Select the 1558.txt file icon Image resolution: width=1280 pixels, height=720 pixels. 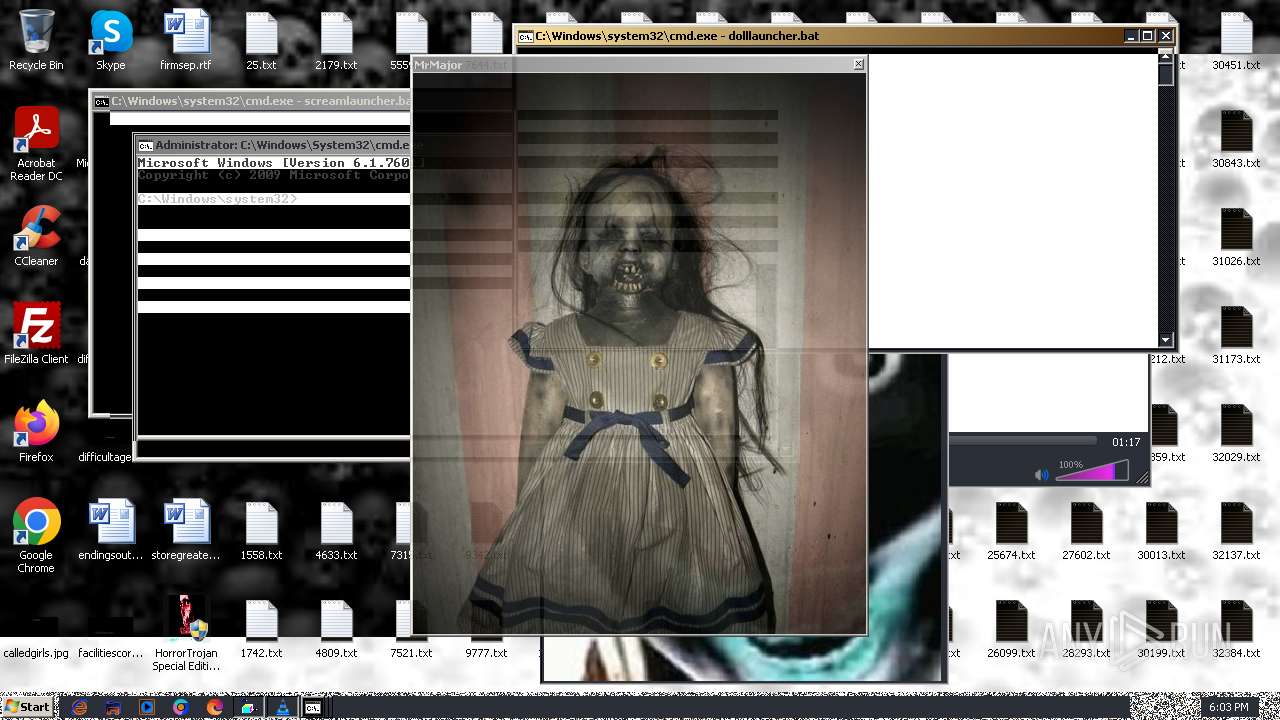(261, 530)
